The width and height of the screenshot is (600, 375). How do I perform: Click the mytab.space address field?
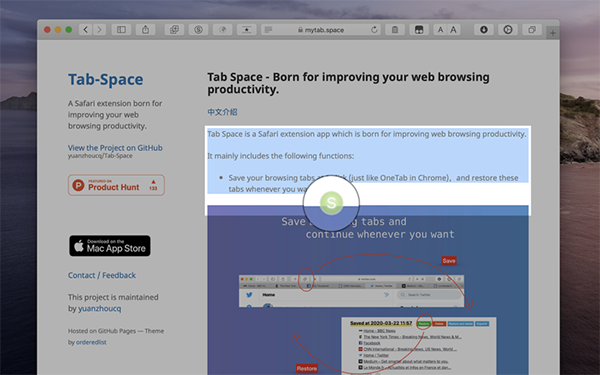[321, 29]
